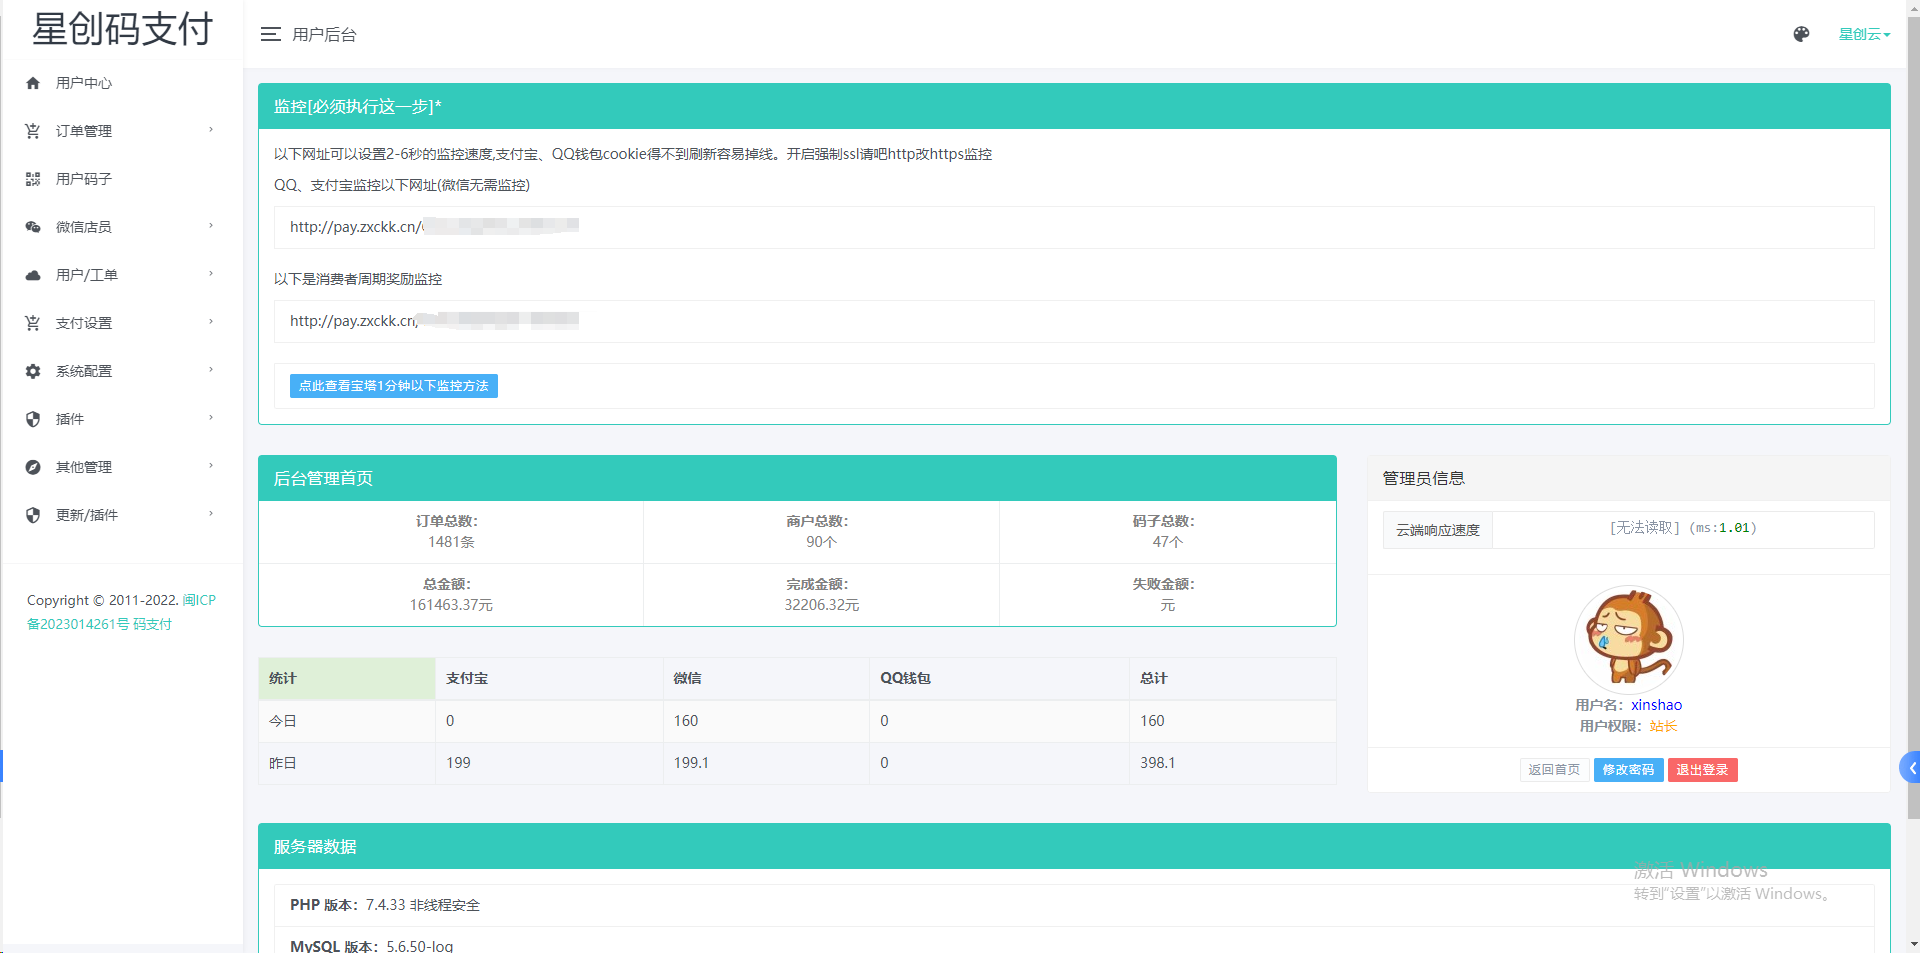Toggle the sidebar with the hamburger icon

[270, 34]
